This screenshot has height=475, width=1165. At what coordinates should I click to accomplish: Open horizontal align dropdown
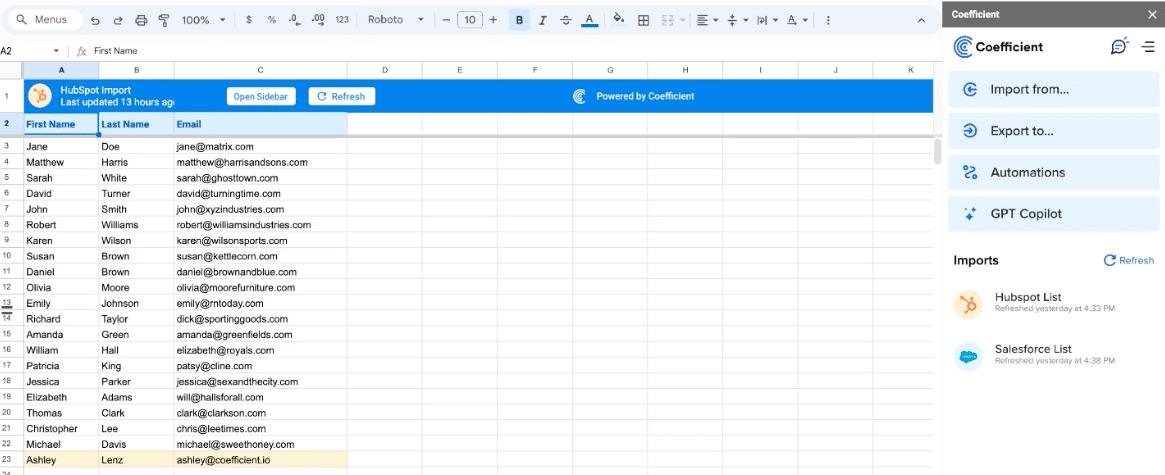(707, 20)
